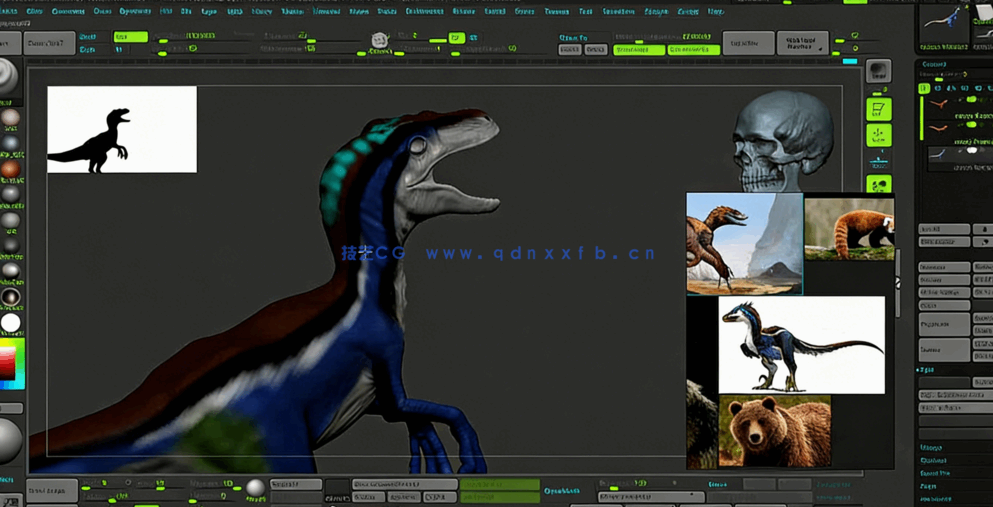Toggle the lowest green icon on viewport's right shelf
Screen dimensions: 993x507
pos(878,185)
